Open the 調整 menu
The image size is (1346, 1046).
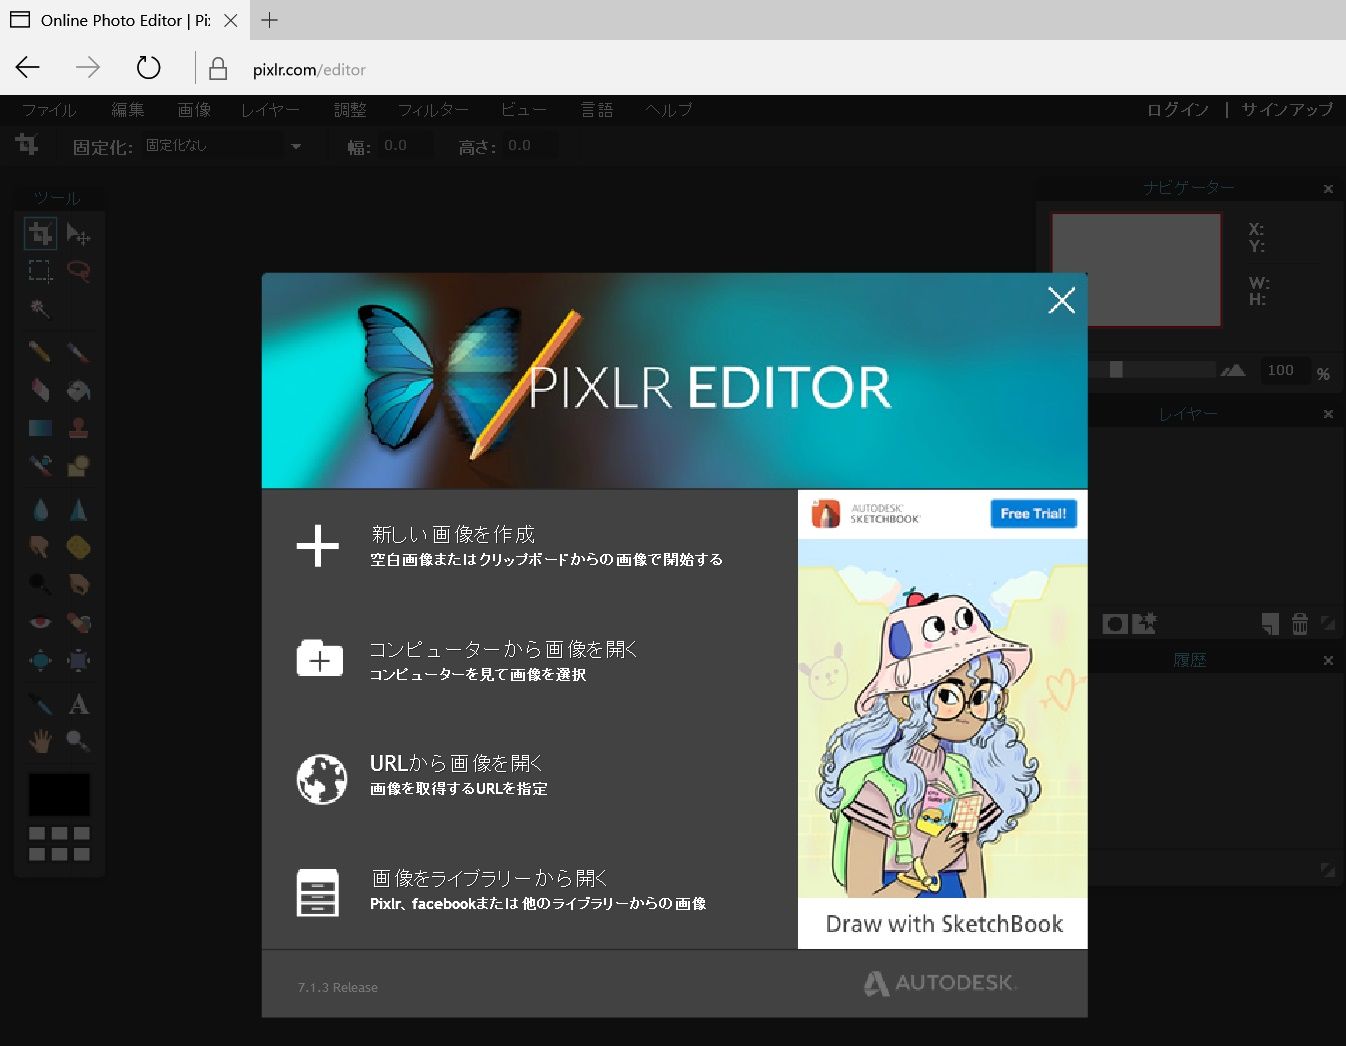[350, 110]
